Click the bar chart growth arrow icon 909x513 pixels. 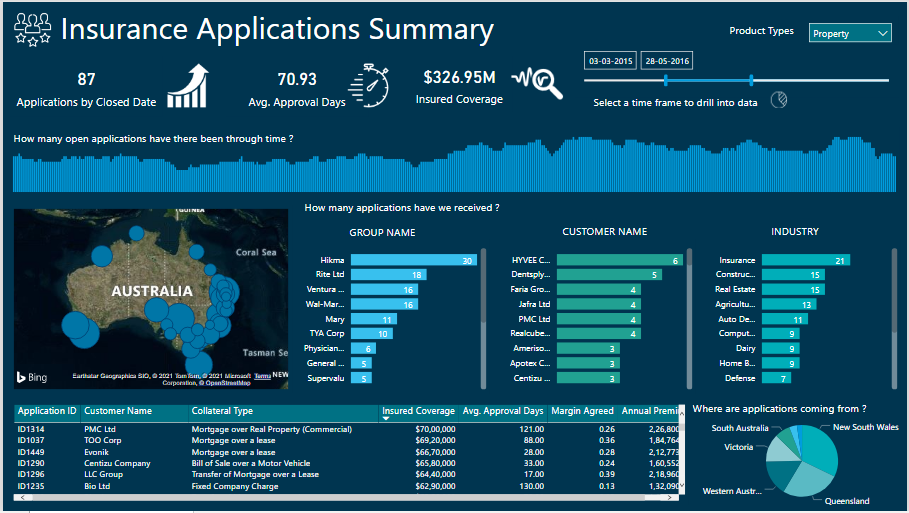pos(187,86)
